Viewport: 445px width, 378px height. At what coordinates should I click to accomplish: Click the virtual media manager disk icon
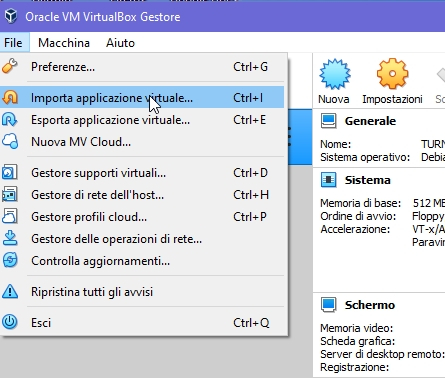(x=10, y=172)
